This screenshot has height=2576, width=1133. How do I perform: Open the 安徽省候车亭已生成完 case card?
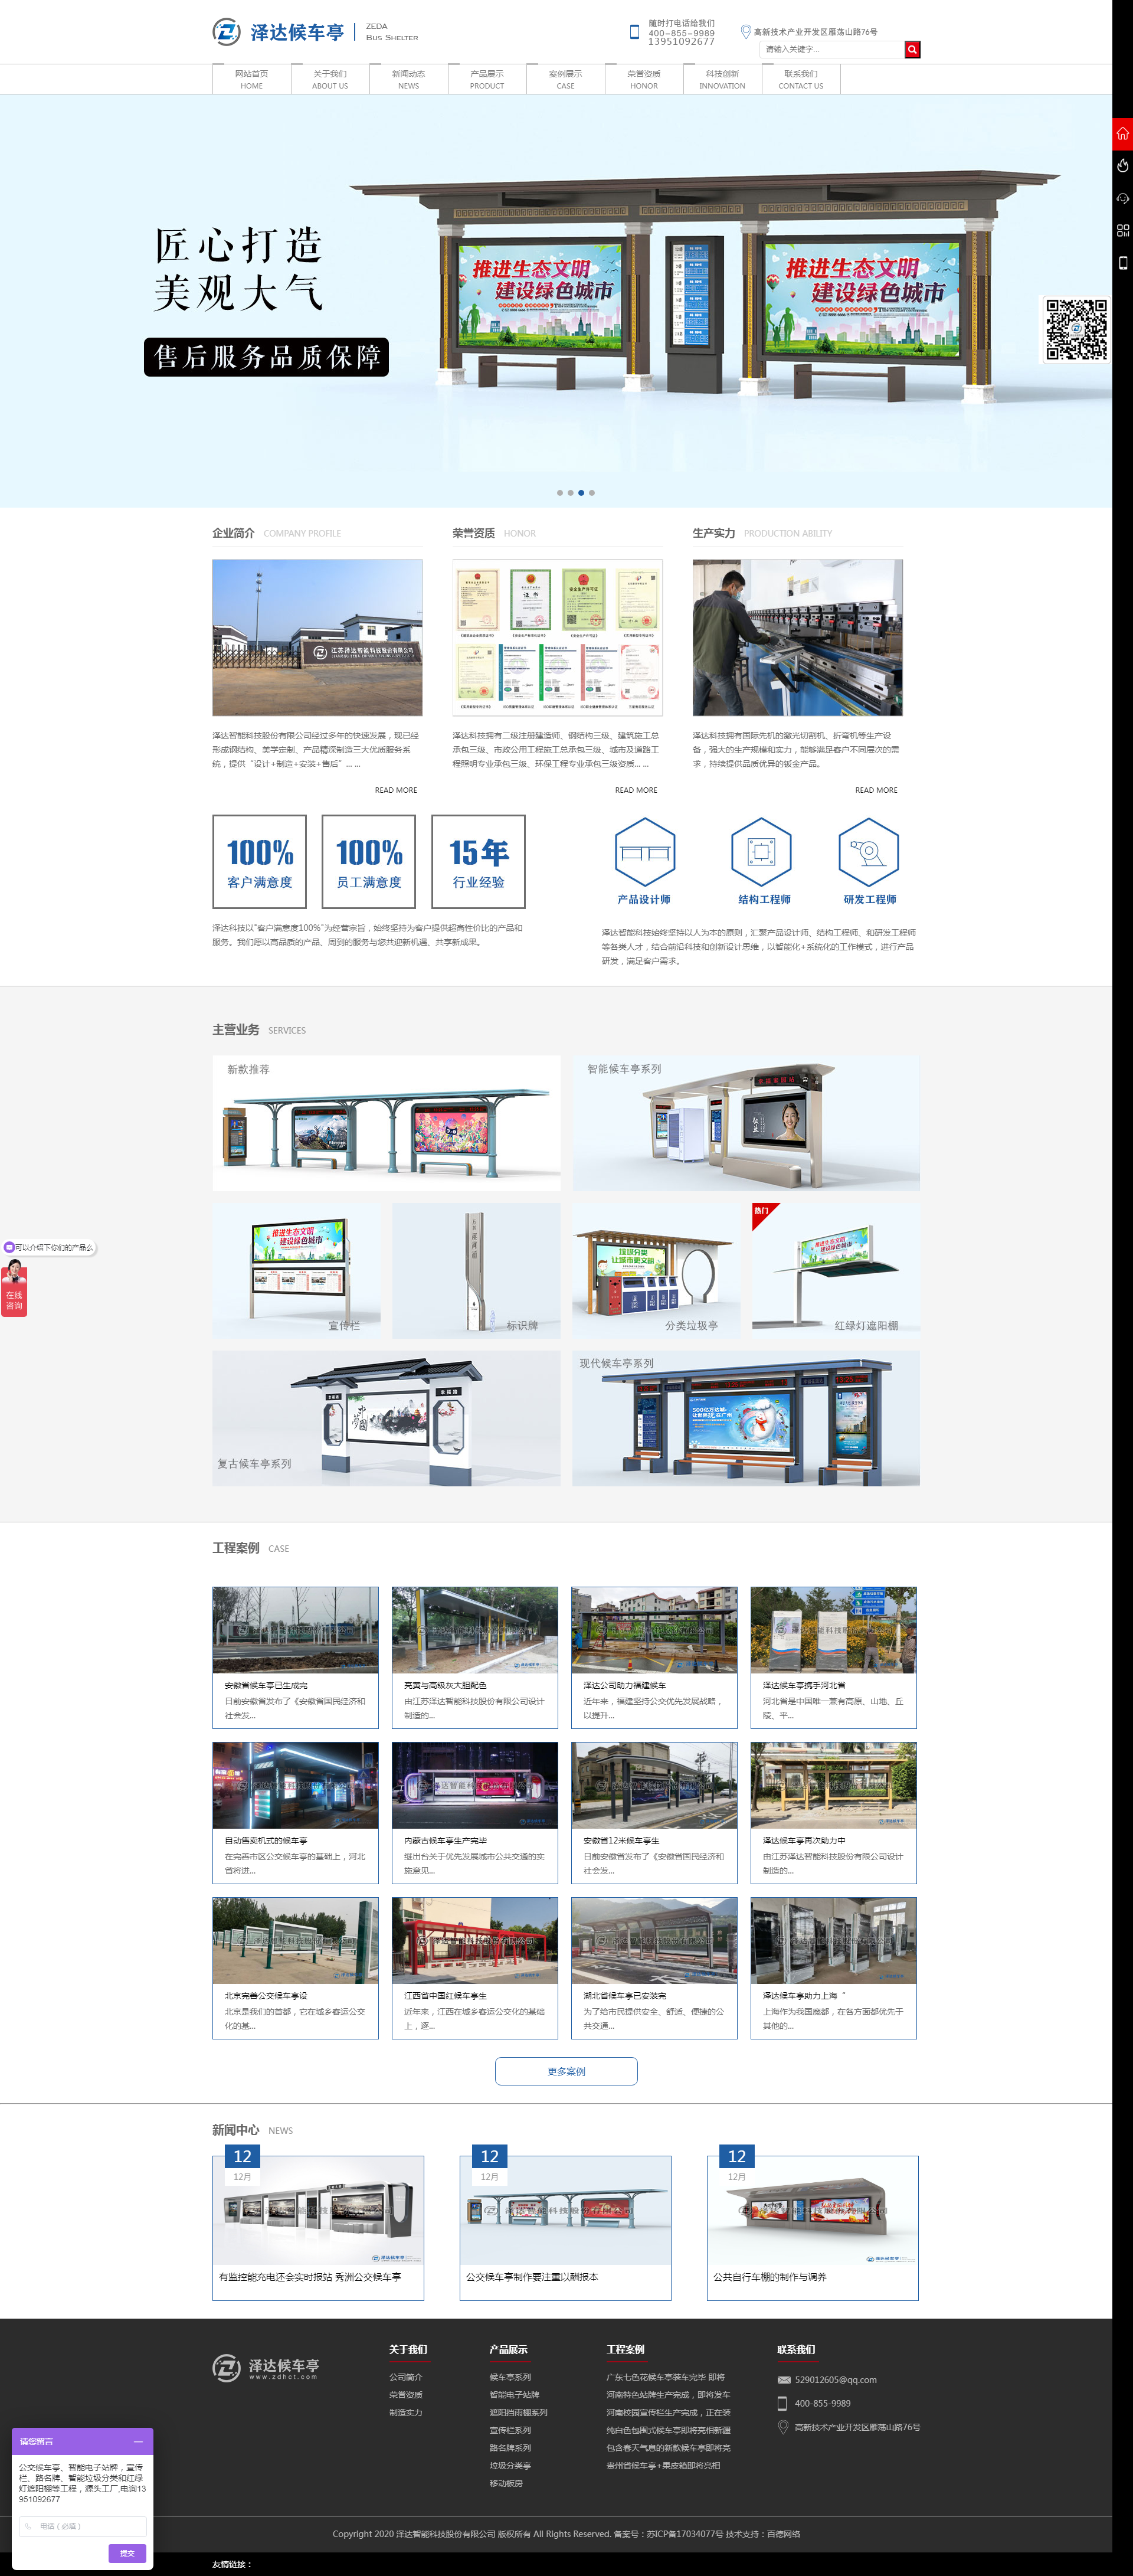click(295, 1657)
